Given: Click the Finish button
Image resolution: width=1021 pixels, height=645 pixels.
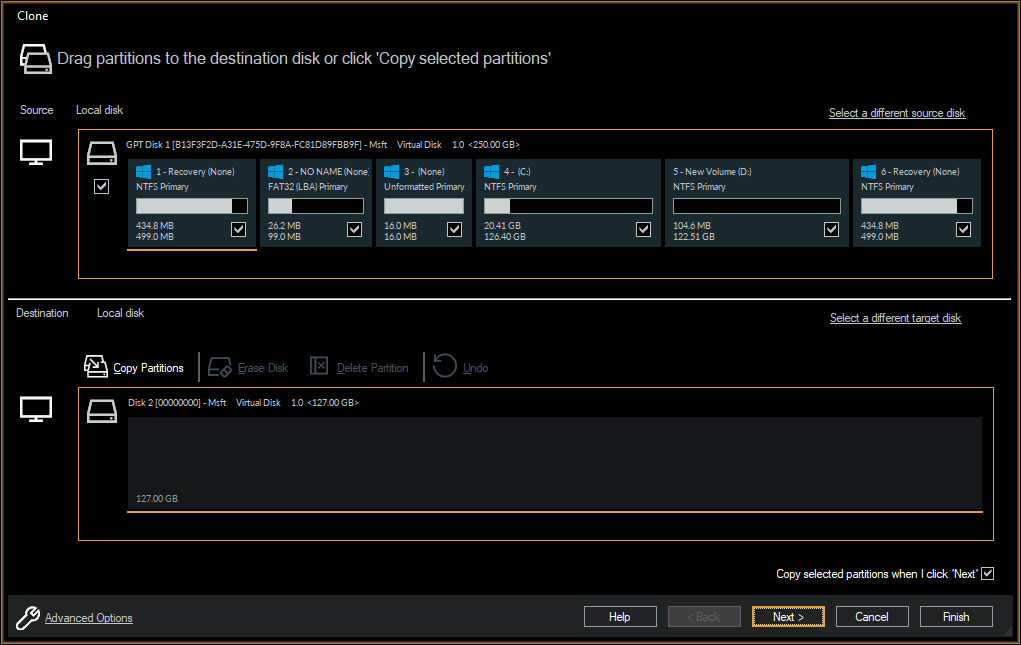Looking at the screenshot, I should click(x=955, y=616).
